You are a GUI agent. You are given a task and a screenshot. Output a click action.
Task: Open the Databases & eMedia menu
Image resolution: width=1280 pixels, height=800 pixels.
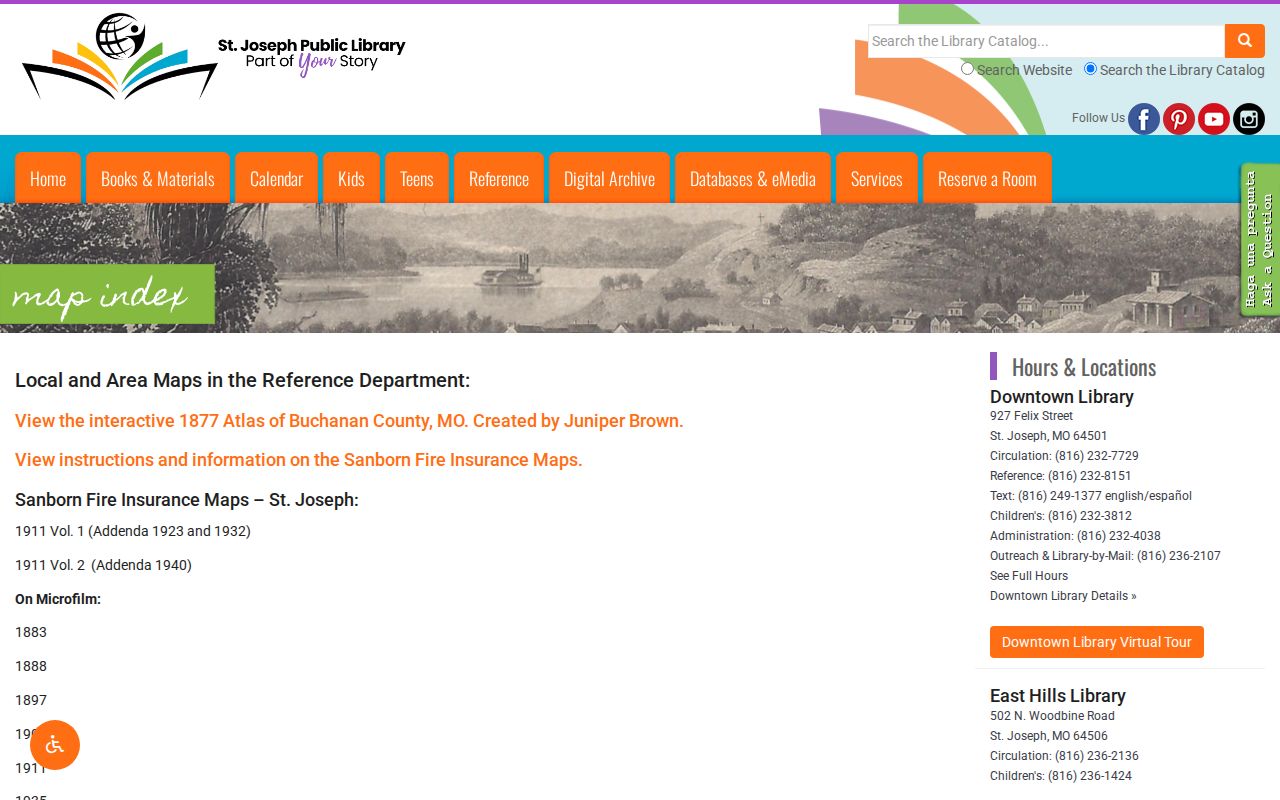[753, 178]
